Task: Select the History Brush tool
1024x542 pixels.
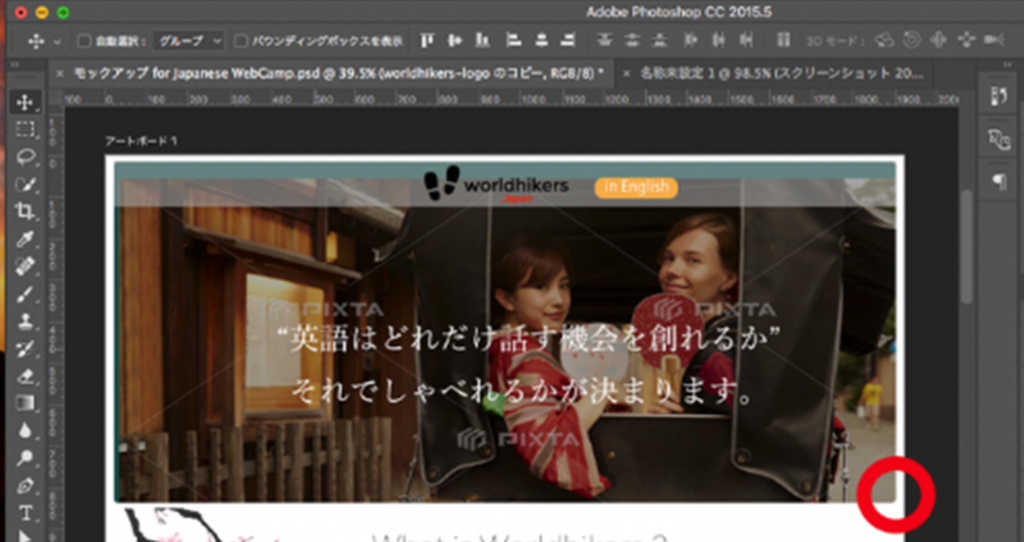Action: pos(25,348)
